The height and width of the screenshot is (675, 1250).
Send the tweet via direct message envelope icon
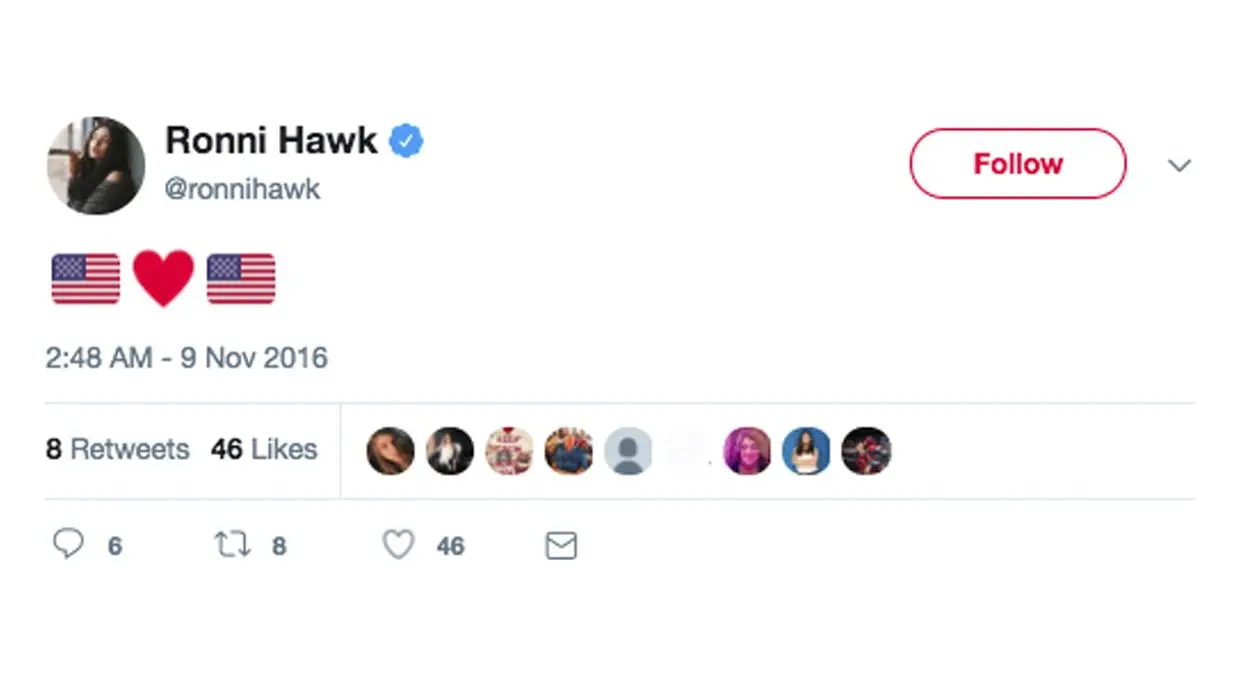coord(561,545)
